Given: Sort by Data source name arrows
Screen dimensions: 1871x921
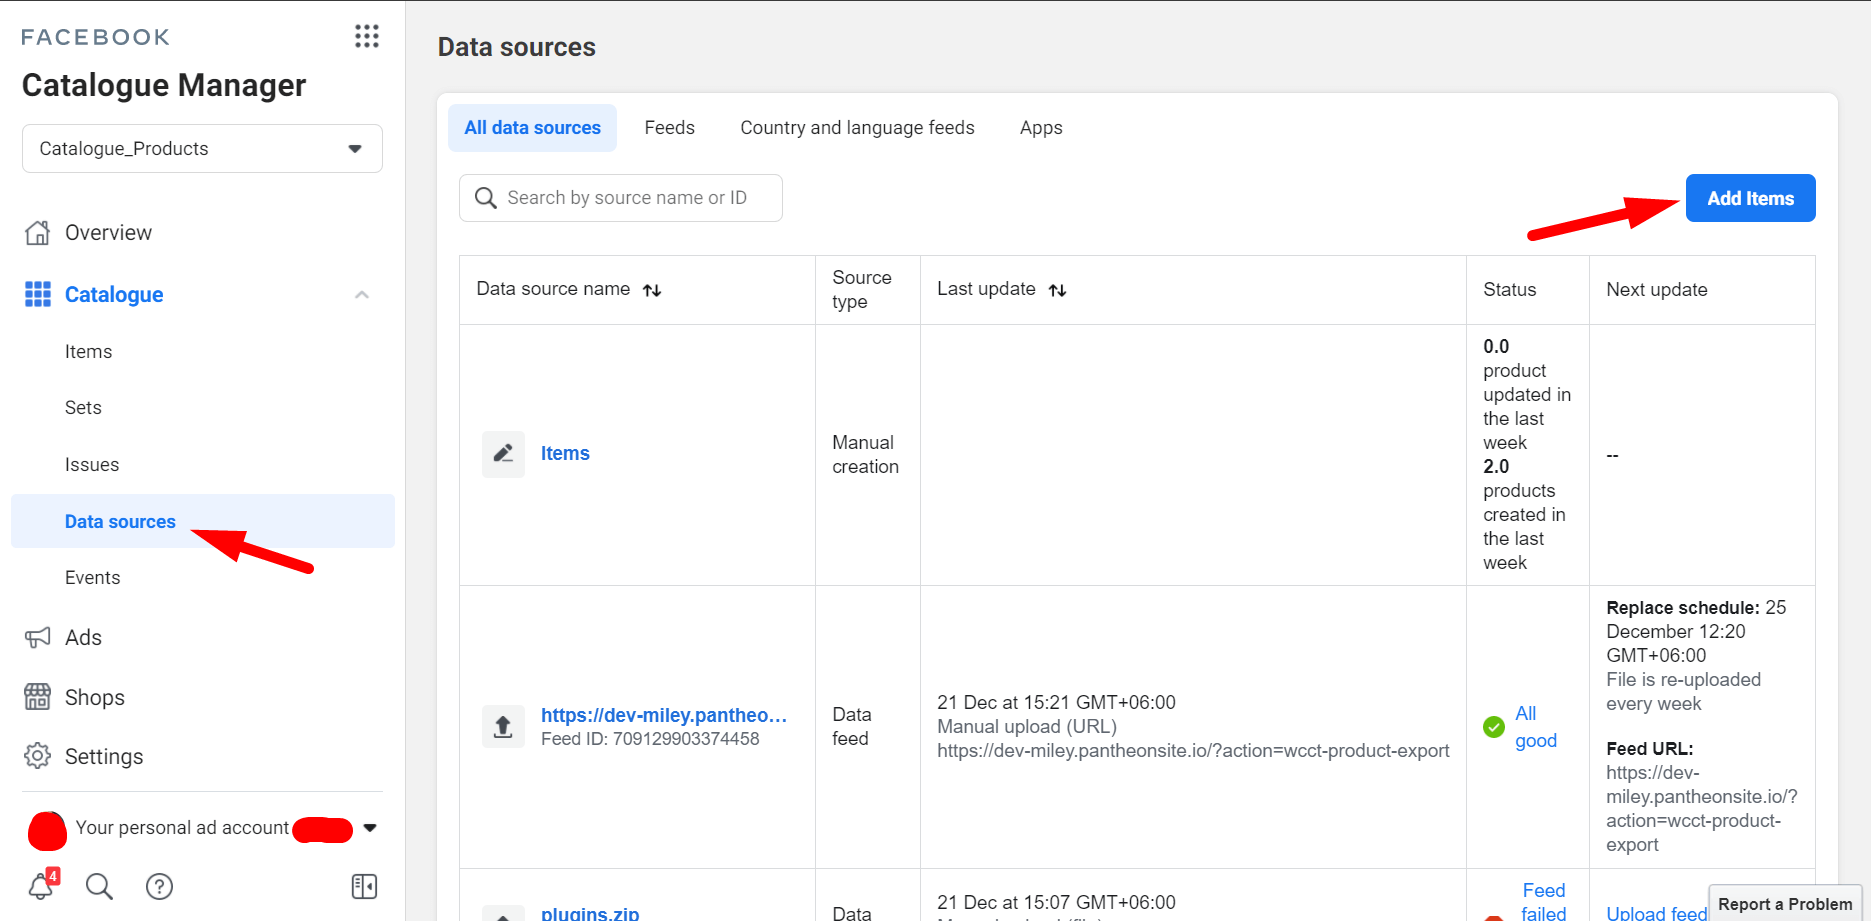Looking at the screenshot, I should pyautogui.click(x=652, y=290).
